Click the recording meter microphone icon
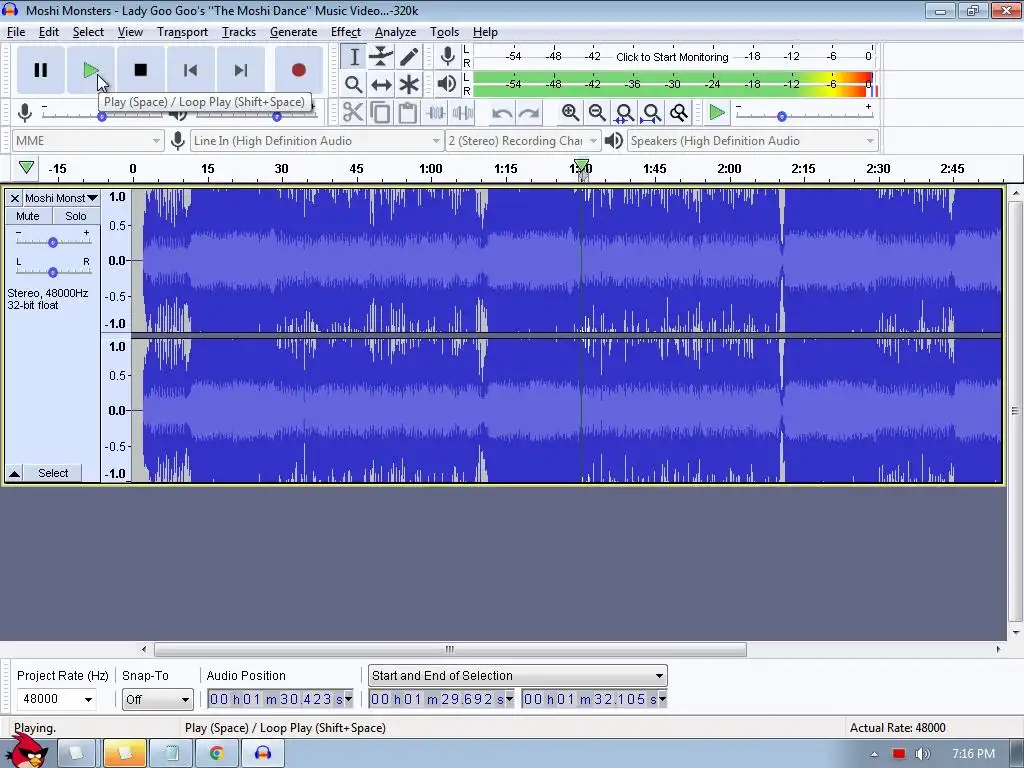This screenshot has height=768, width=1024. pyautogui.click(x=447, y=57)
